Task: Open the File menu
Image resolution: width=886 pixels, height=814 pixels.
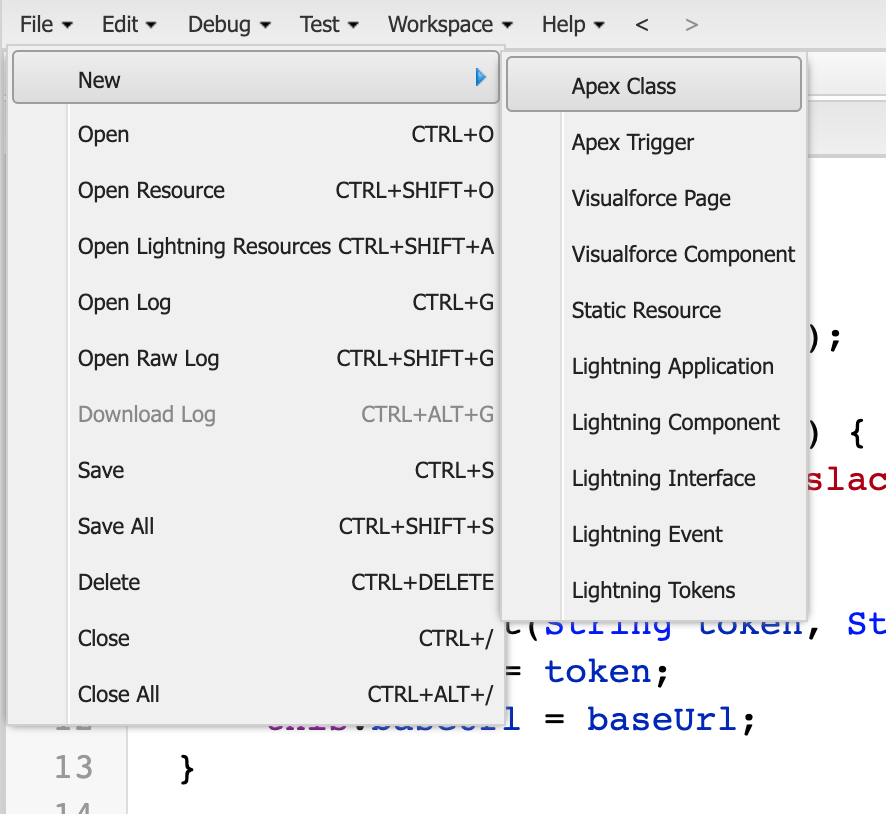Action: click(46, 25)
